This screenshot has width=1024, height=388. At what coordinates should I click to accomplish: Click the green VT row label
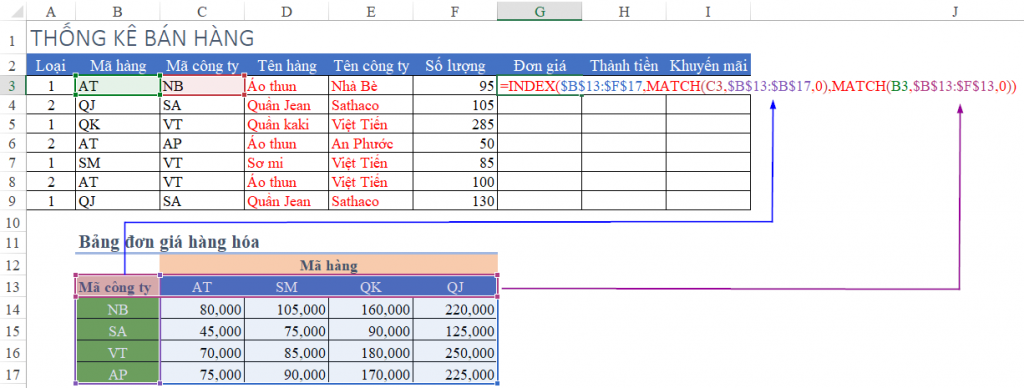[x=118, y=353]
